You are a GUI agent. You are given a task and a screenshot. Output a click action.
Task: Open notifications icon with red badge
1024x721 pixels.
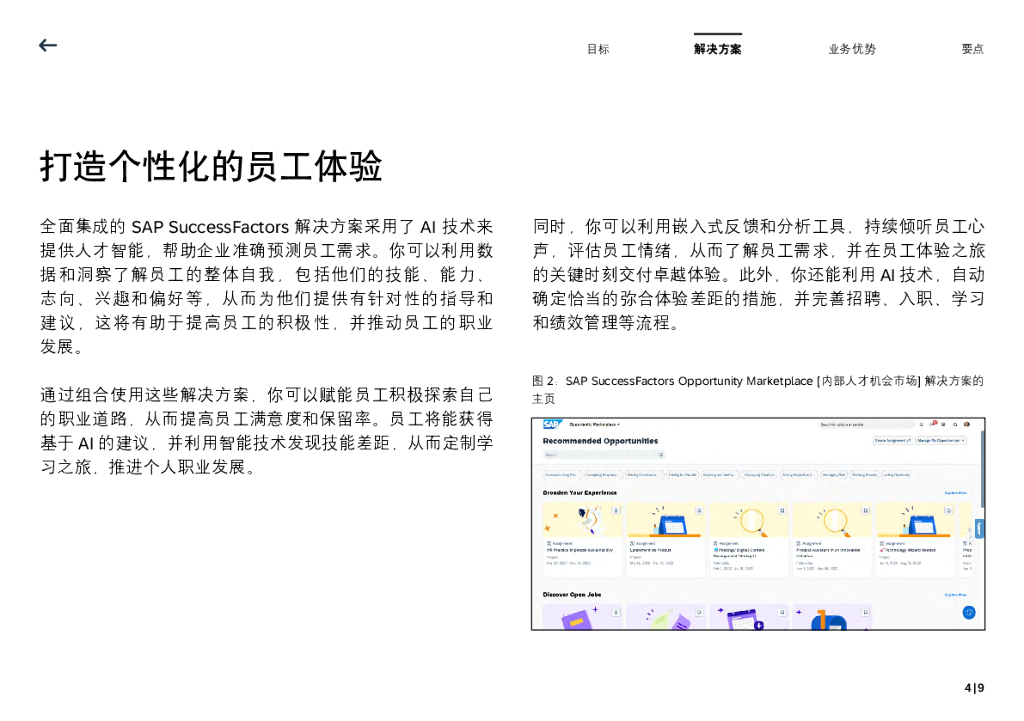(x=933, y=424)
